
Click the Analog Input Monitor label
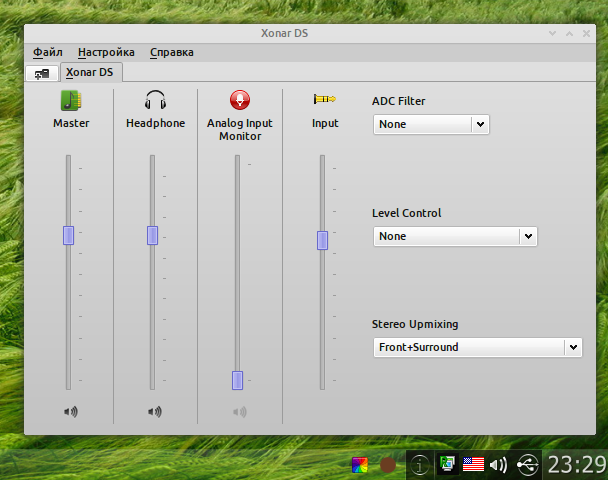coord(240,129)
